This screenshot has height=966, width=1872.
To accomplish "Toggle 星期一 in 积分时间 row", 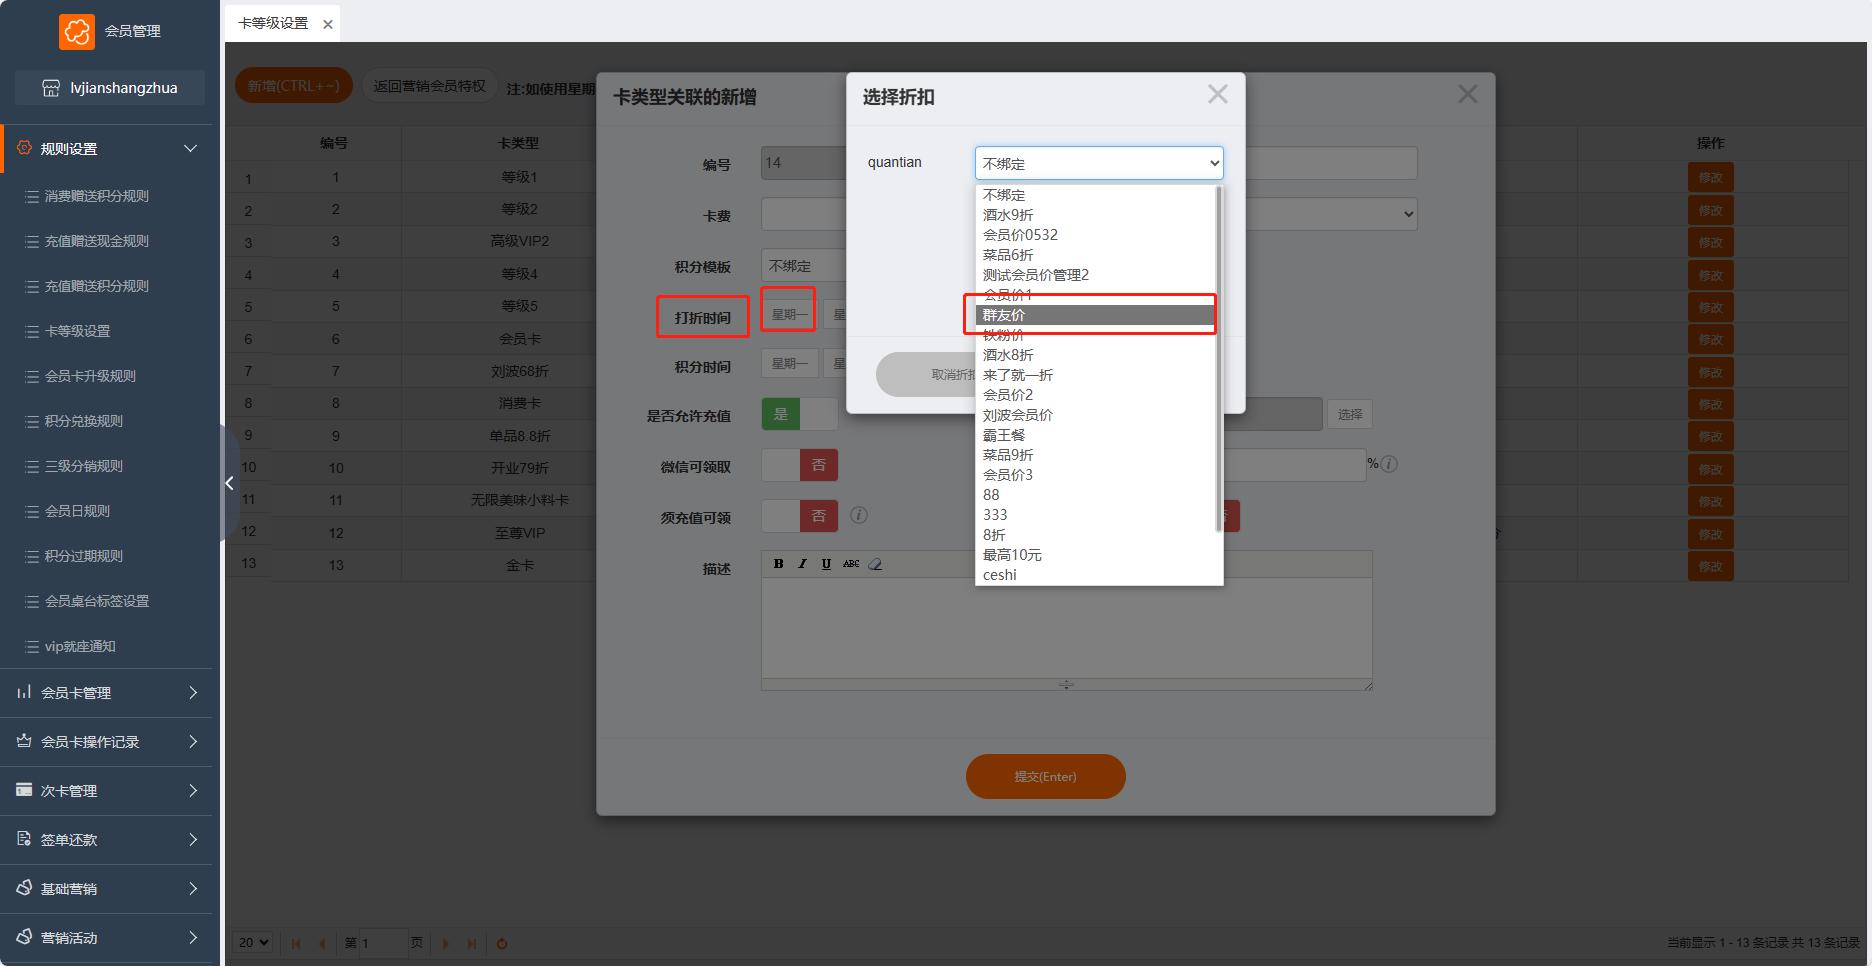I will 789,364.
